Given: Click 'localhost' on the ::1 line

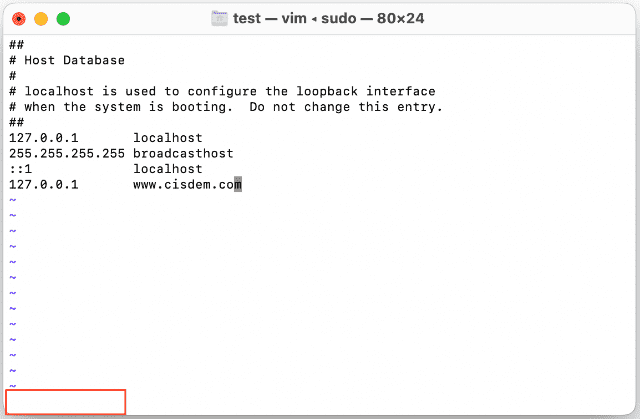Looking at the screenshot, I should pyautogui.click(x=167, y=169).
